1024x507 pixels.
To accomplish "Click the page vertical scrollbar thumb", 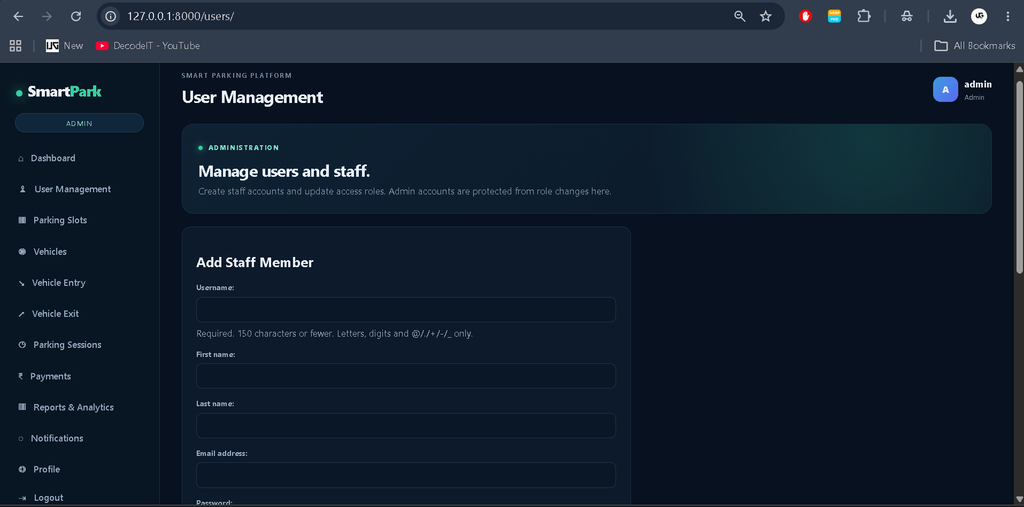I will point(1019,176).
